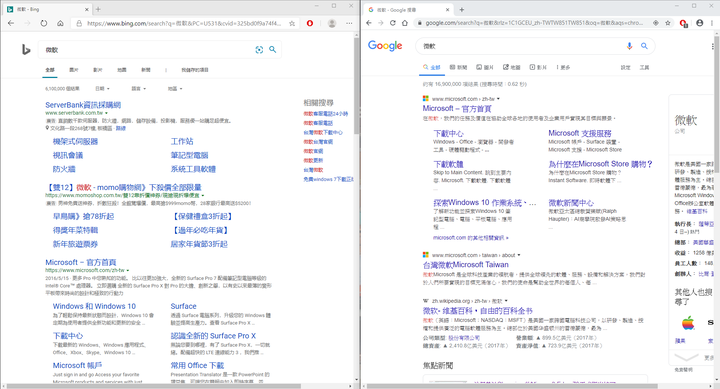Open the Bing 語言 language filter dropdown

[139, 88]
